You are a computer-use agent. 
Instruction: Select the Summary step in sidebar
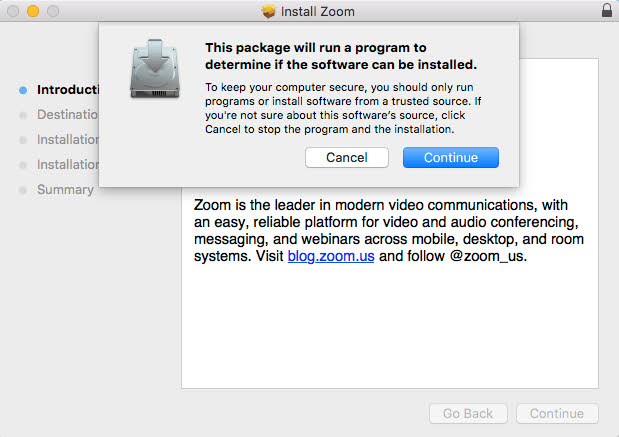(x=66, y=190)
